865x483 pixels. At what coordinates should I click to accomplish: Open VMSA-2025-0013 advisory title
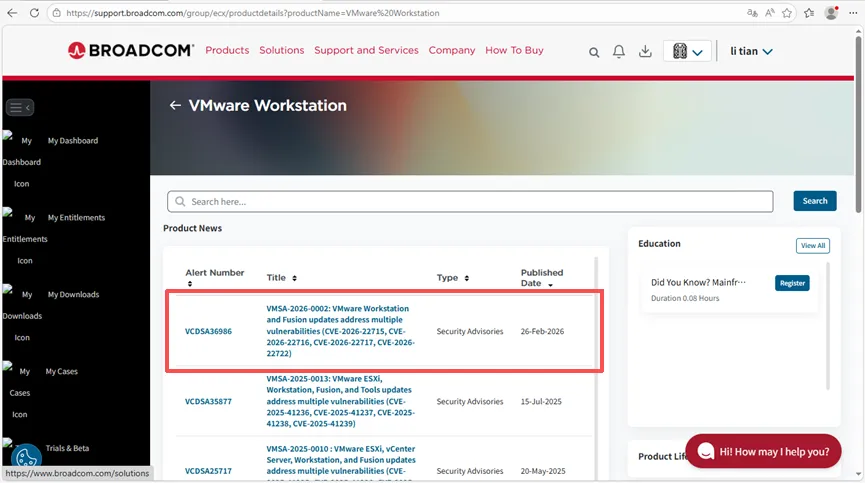[x=340, y=401]
